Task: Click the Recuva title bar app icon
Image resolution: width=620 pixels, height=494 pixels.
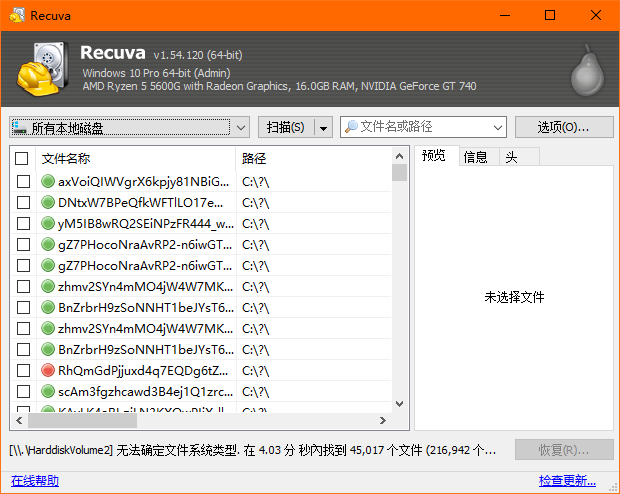Action: coord(17,15)
